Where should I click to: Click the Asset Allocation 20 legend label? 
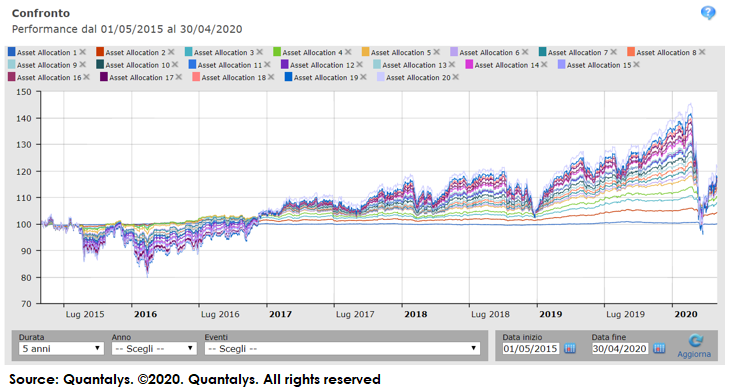pos(419,78)
